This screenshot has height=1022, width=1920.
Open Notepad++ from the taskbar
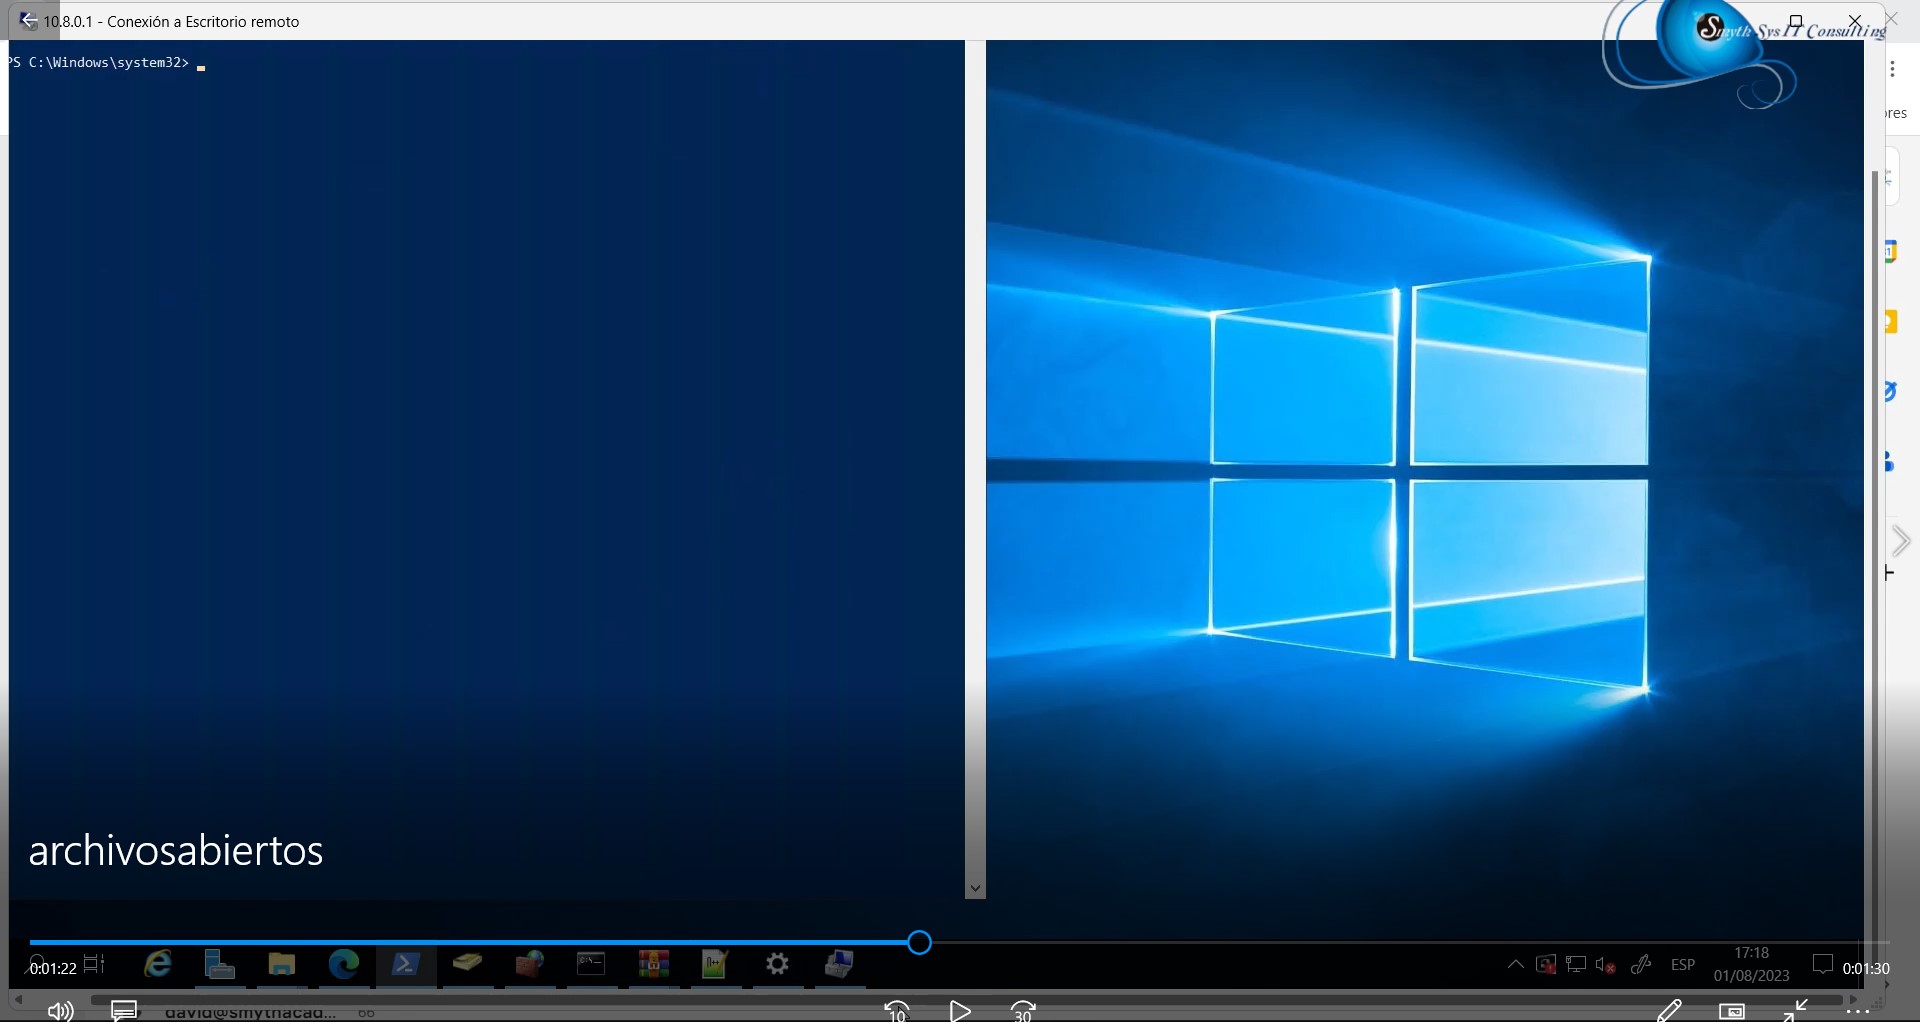(x=715, y=964)
